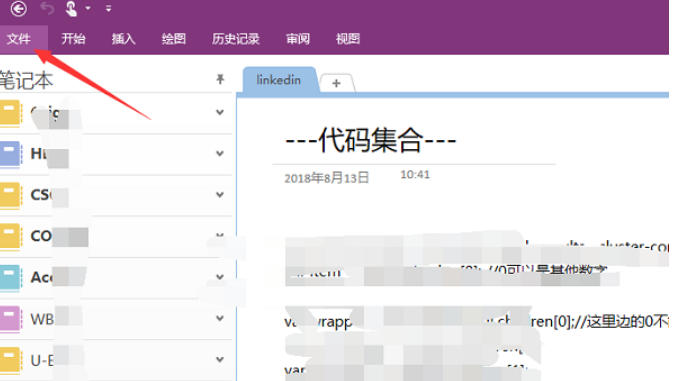The image size is (680, 381).
Task: Click the teal Ac notebook icon
Action: coord(11,278)
